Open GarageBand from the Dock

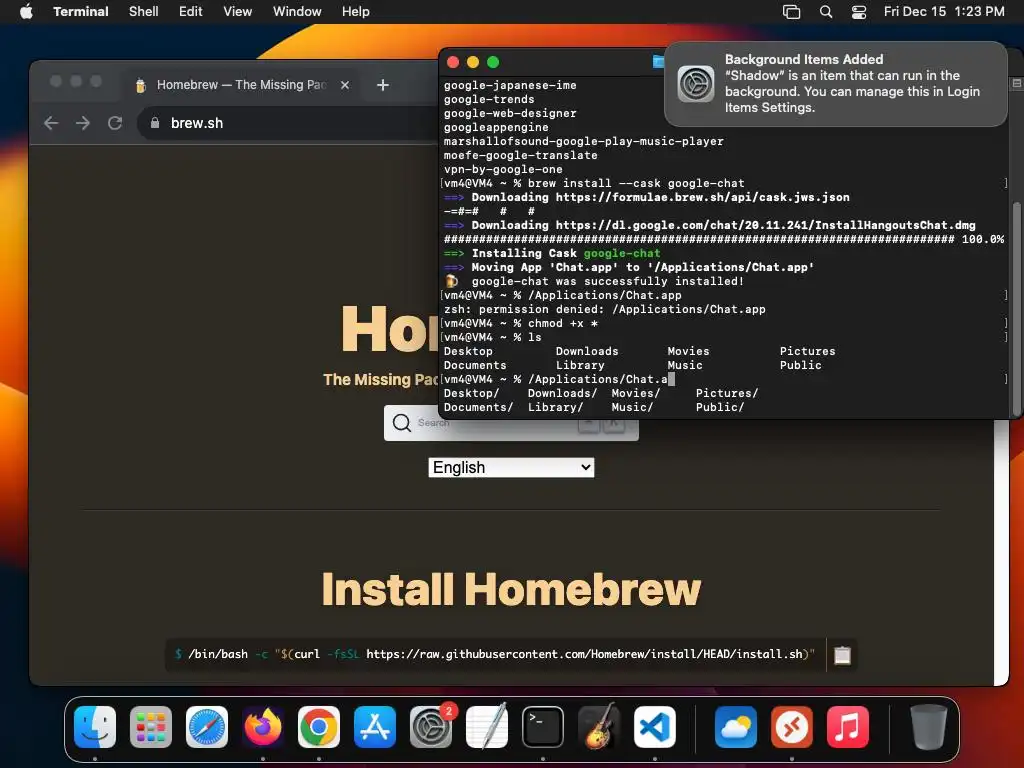point(599,726)
